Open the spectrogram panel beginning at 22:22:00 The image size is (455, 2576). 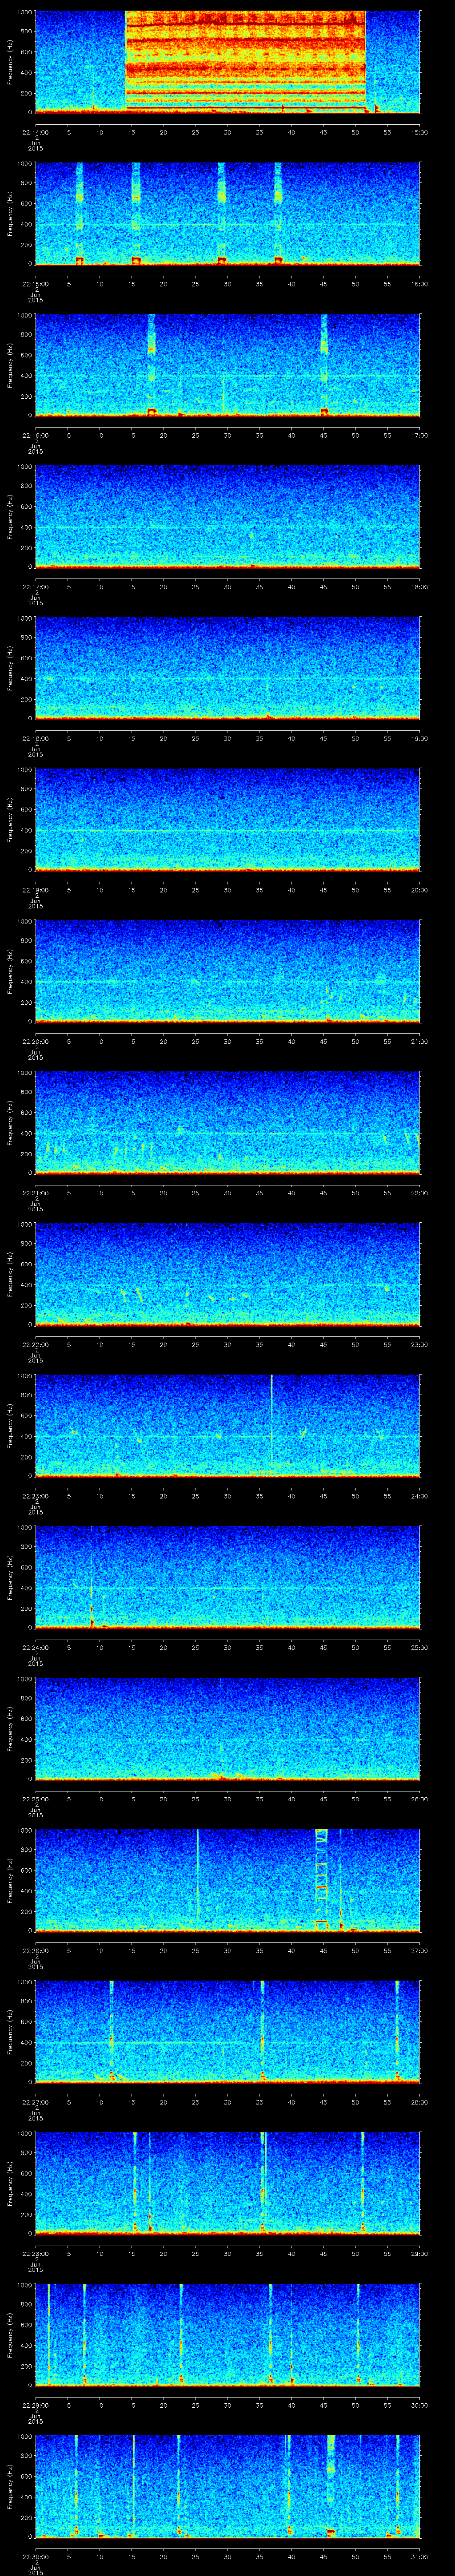pos(227,1274)
